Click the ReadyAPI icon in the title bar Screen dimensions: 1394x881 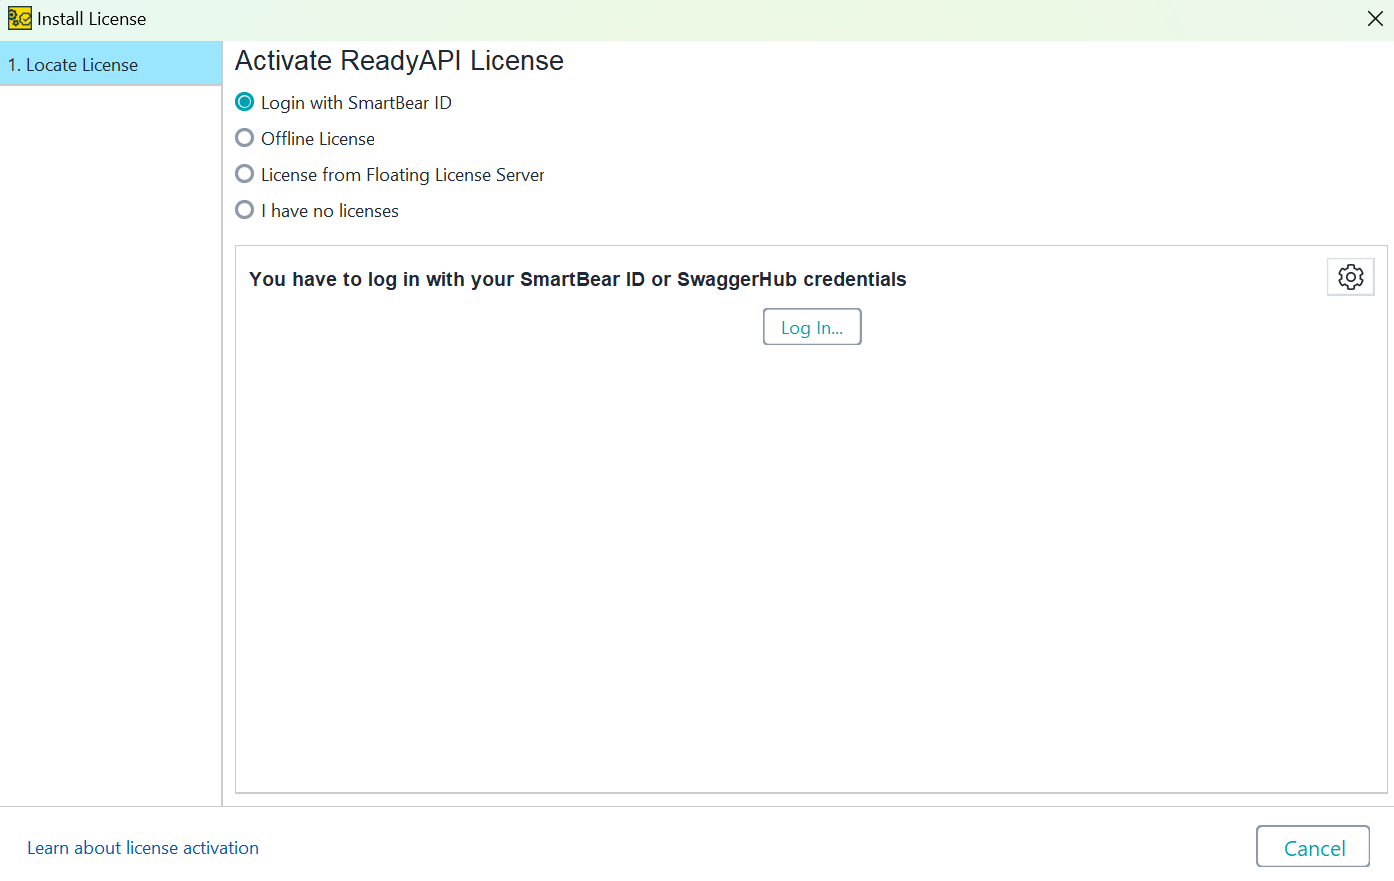pos(18,18)
